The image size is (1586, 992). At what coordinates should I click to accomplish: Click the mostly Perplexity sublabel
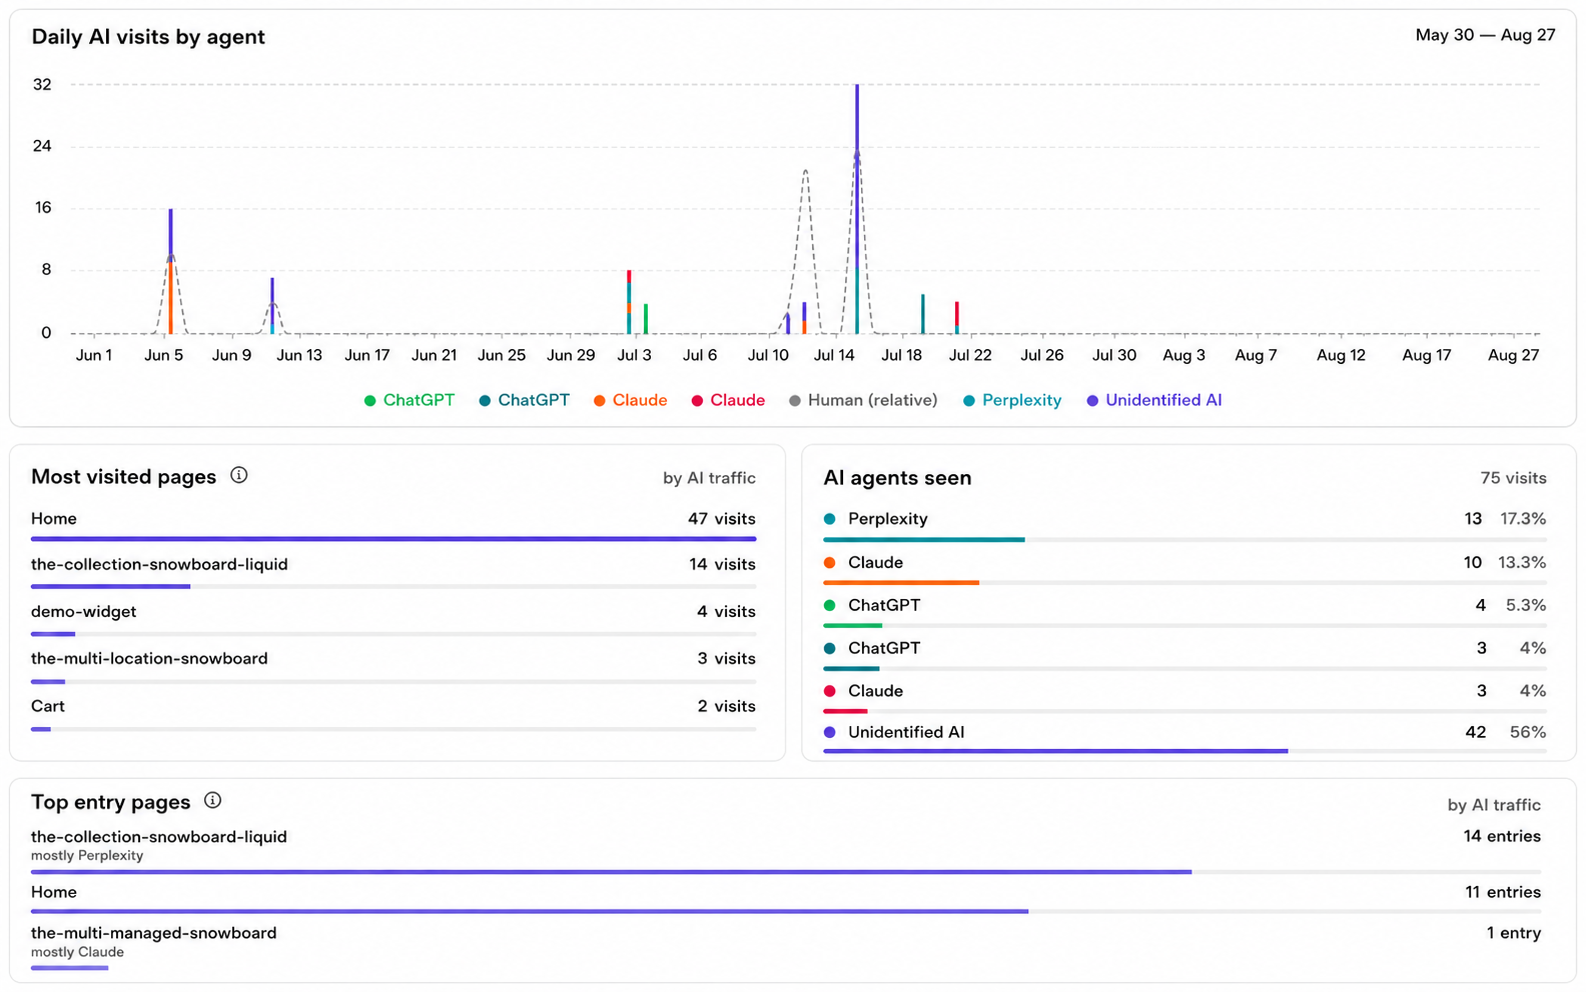[87, 856]
